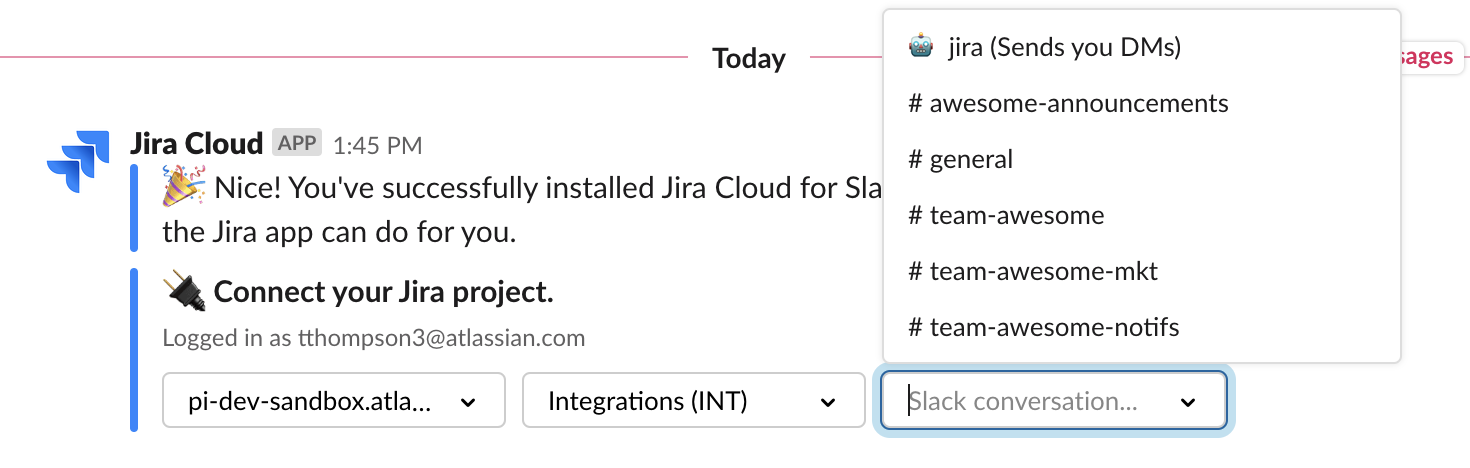
Task: Click the electric plug emoji icon
Action: coord(184,292)
